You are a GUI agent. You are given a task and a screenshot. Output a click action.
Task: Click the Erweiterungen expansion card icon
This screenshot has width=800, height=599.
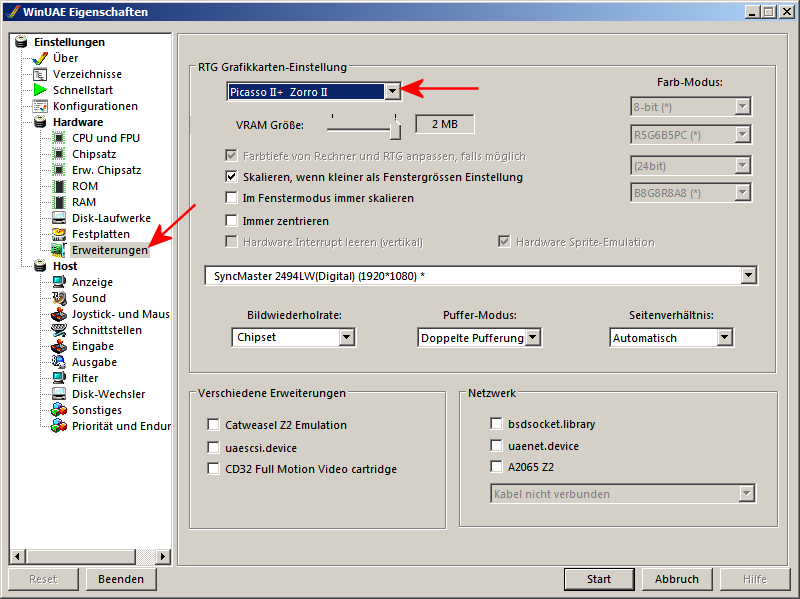tap(58, 250)
